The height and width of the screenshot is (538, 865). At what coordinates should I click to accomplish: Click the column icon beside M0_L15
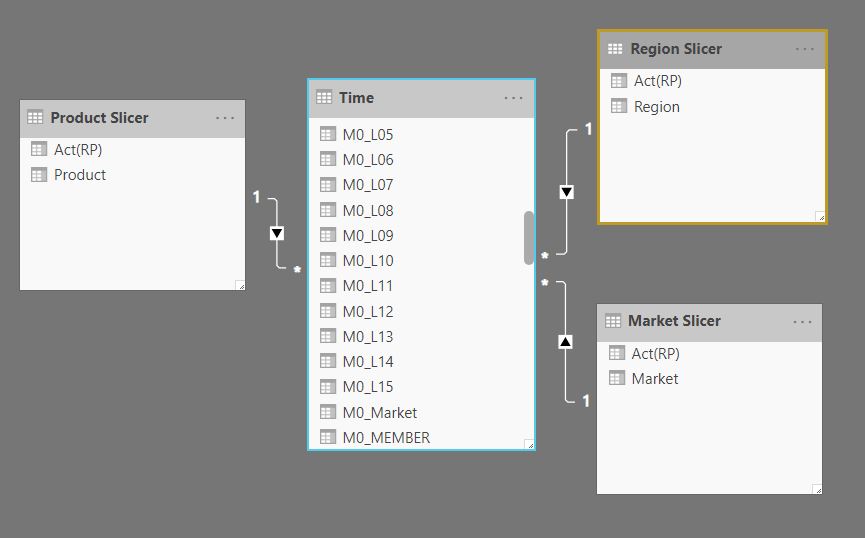click(x=328, y=387)
